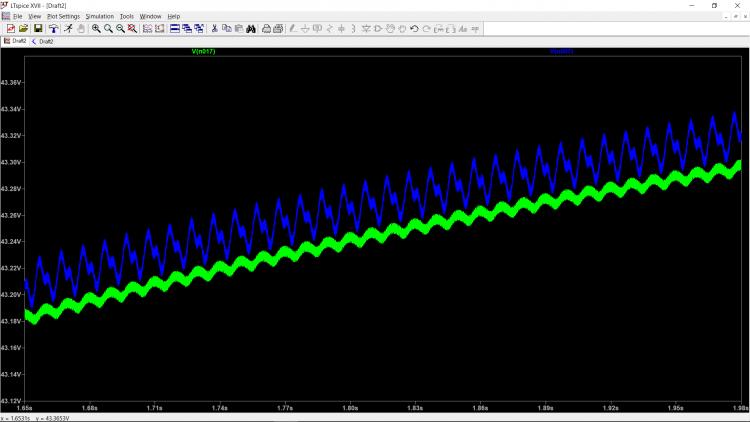The image size is (750, 422).
Task: Click the 43.30V vertical axis label
Action: coord(12,162)
